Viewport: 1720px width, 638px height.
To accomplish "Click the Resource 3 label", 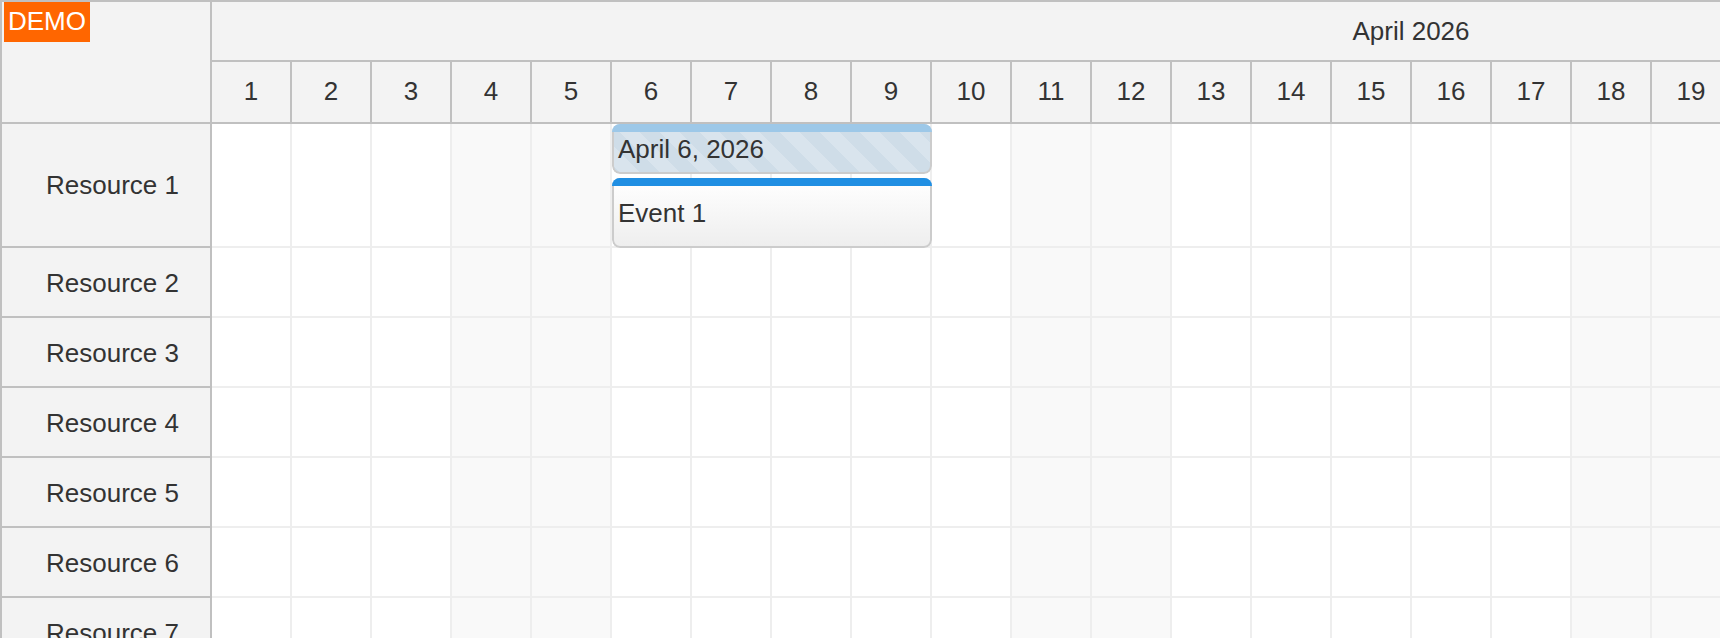I will tap(111, 352).
